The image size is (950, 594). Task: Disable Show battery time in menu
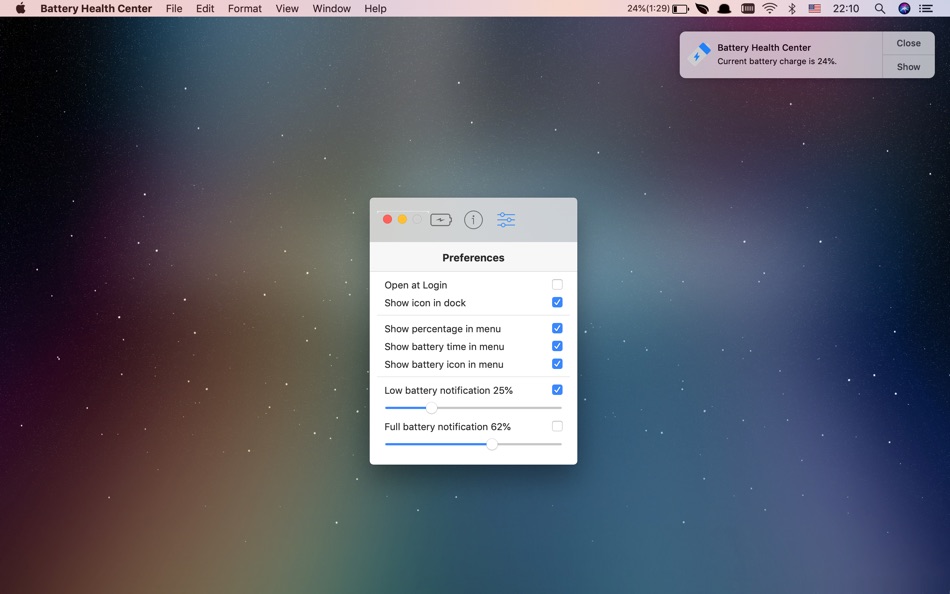(x=557, y=345)
